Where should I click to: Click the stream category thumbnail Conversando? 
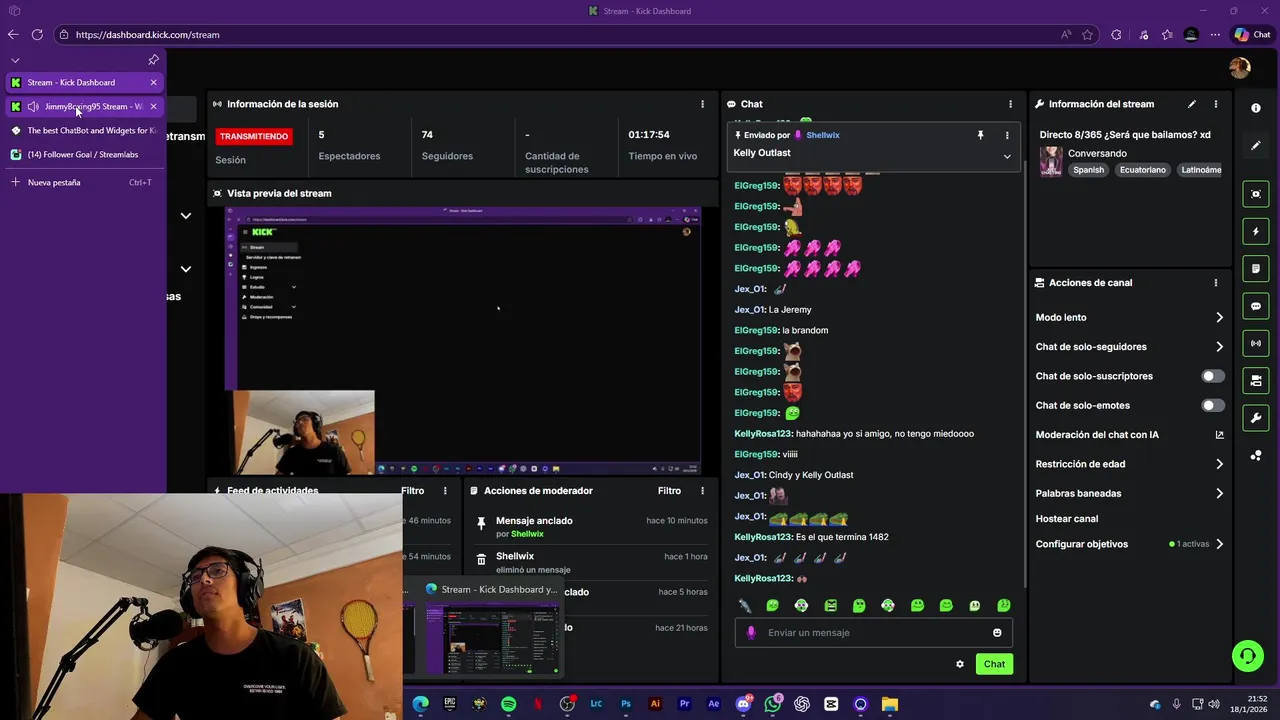click(x=1051, y=162)
